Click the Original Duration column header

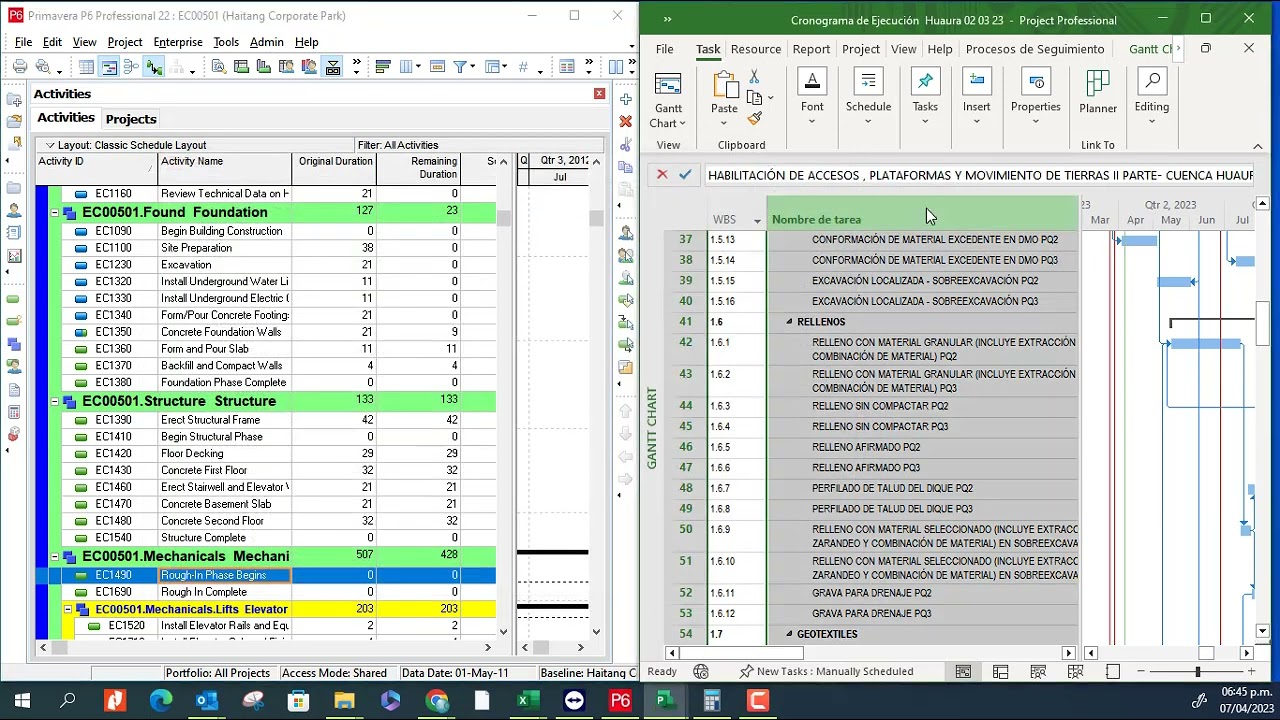tap(335, 168)
